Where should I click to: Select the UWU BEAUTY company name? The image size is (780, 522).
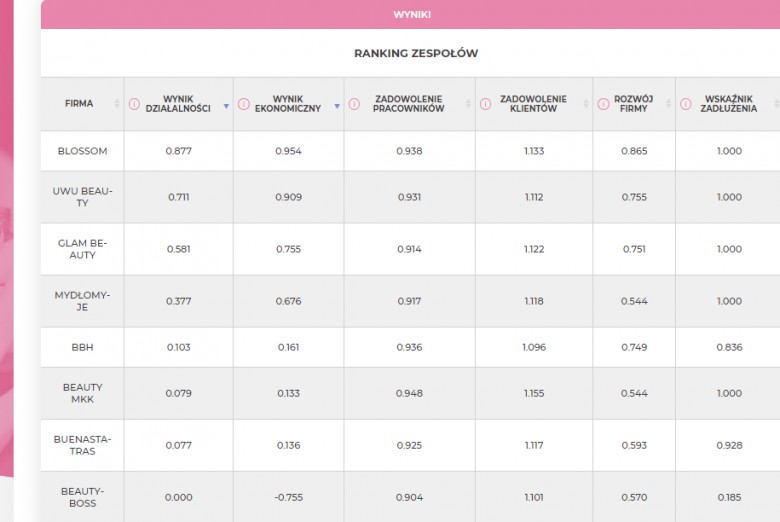83,197
